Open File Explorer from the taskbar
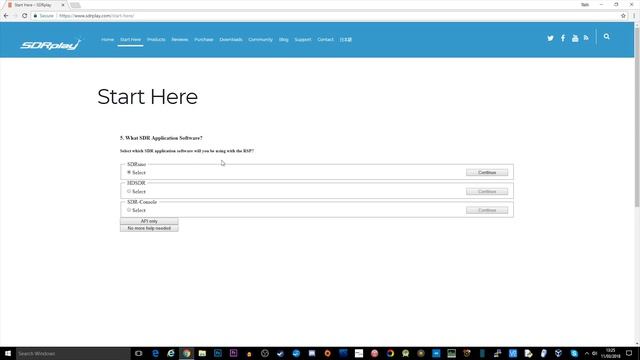Image resolution: width=640 pixels, height=360 pixels. (202, 353)
